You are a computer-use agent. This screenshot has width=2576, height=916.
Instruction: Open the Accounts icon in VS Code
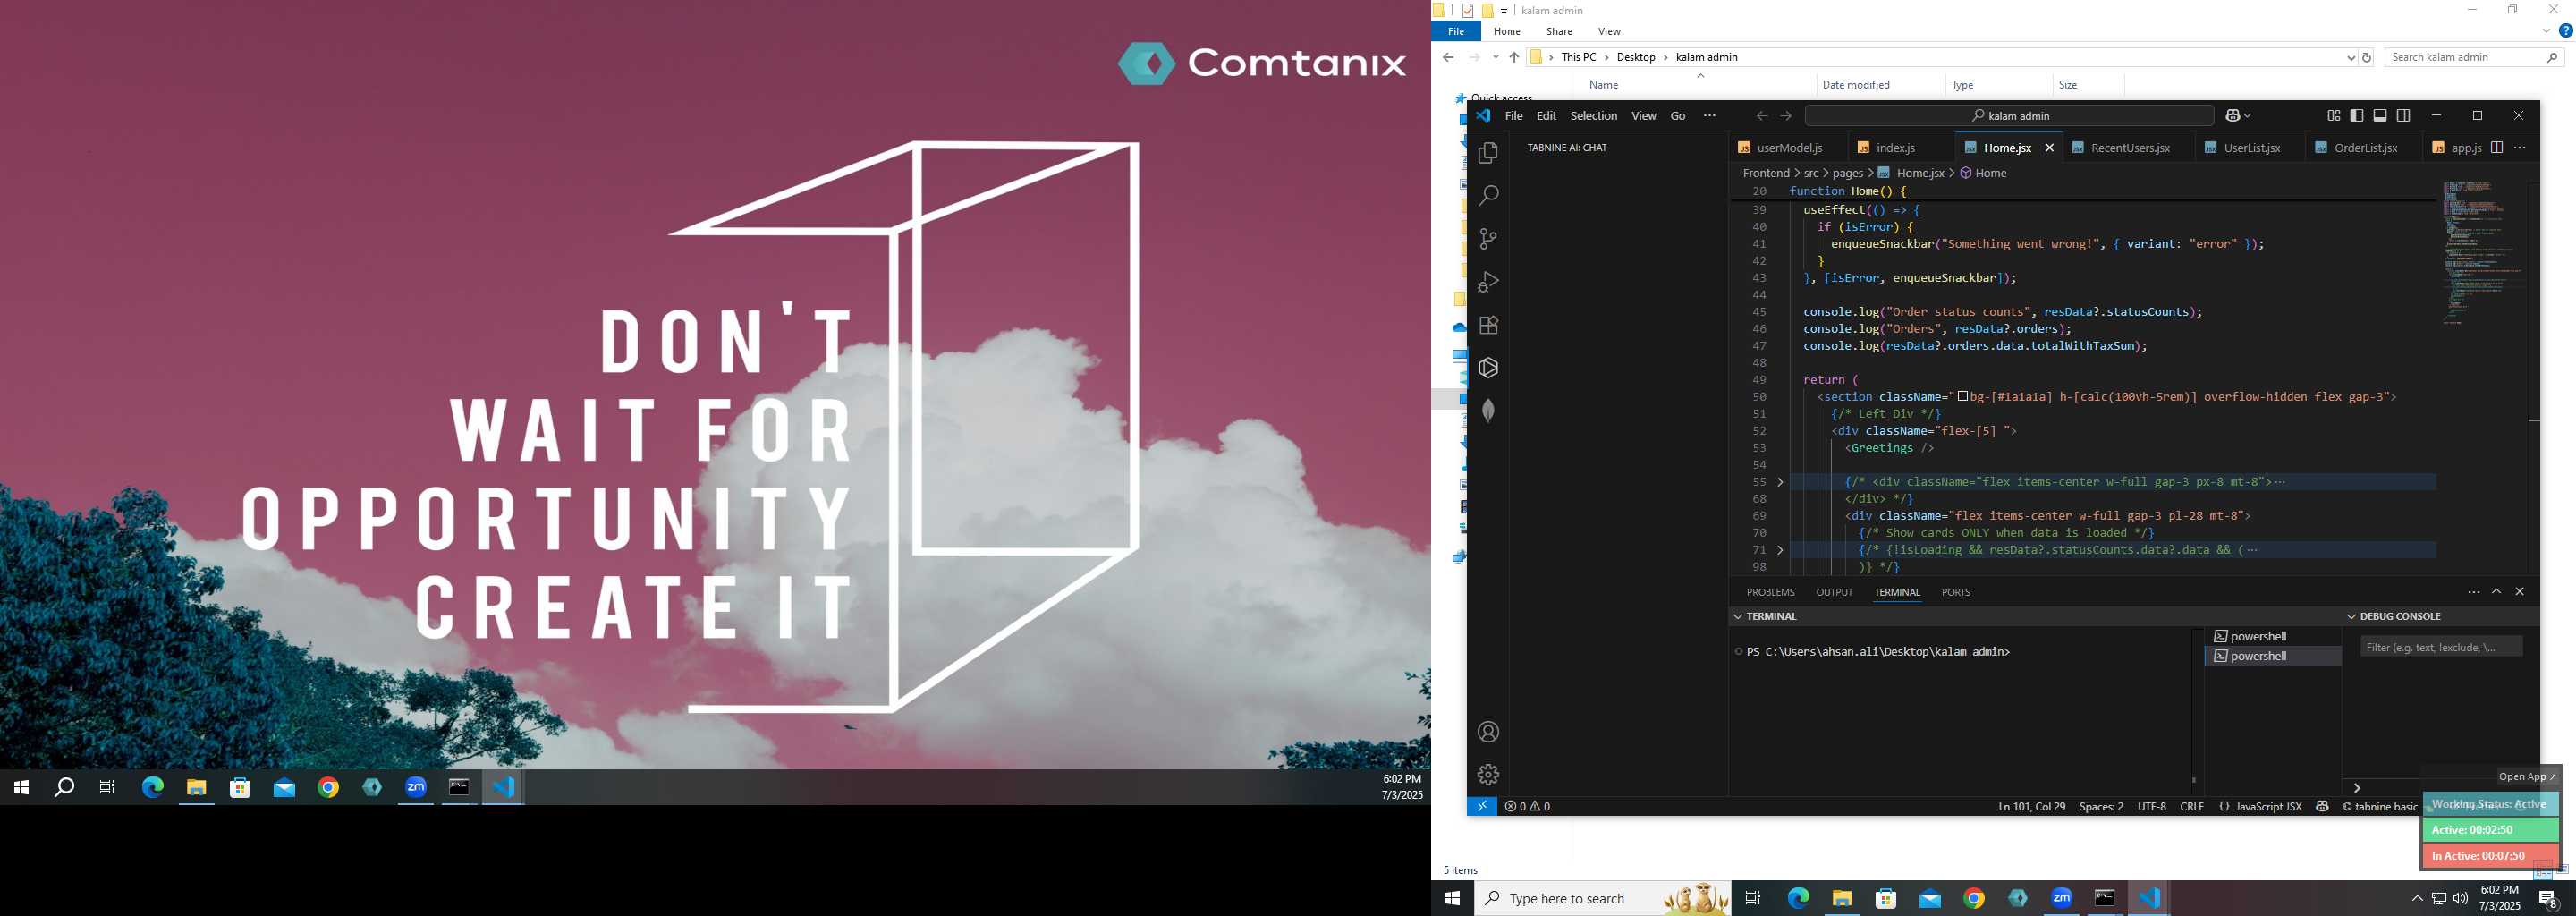click(1488, 732)
